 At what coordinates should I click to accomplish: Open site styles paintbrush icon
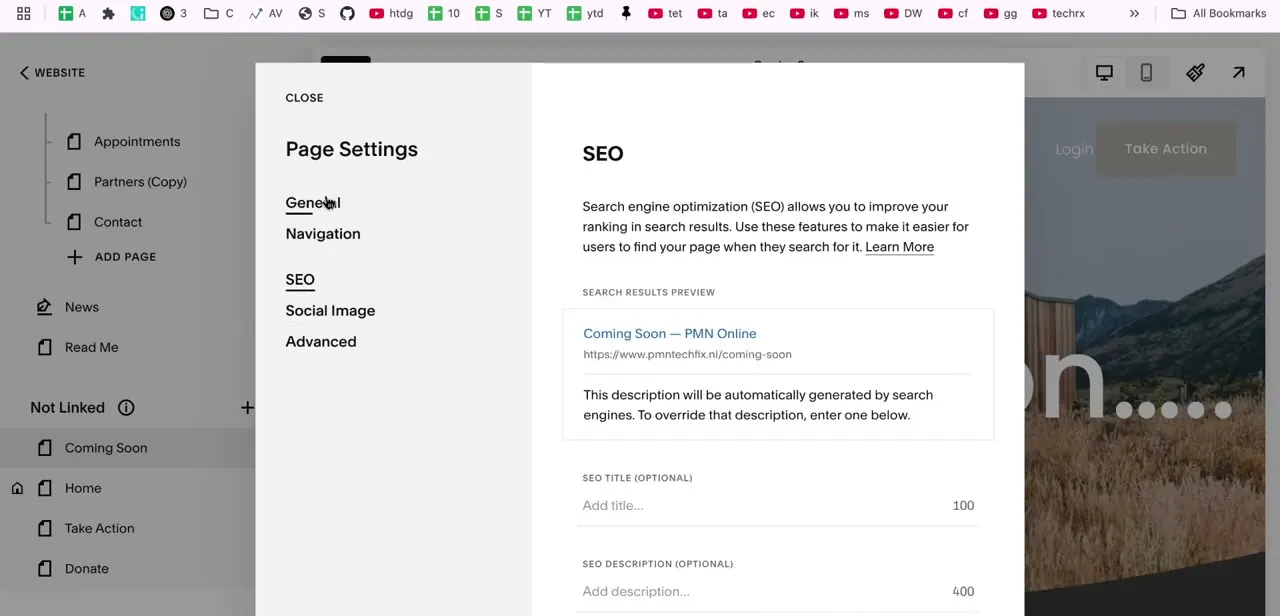click(x=1195, y=72)
